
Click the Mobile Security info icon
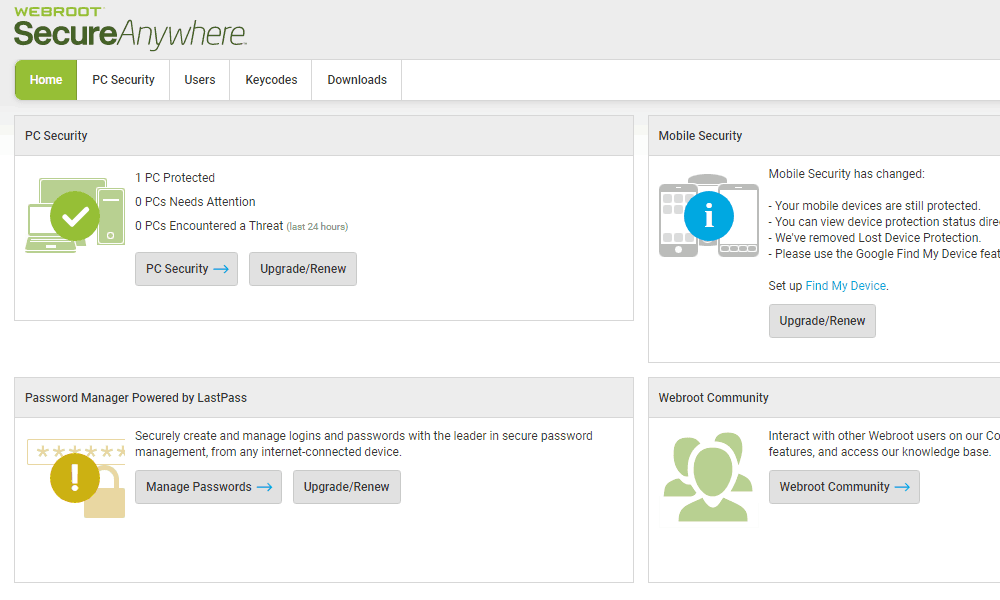point(709,216)
